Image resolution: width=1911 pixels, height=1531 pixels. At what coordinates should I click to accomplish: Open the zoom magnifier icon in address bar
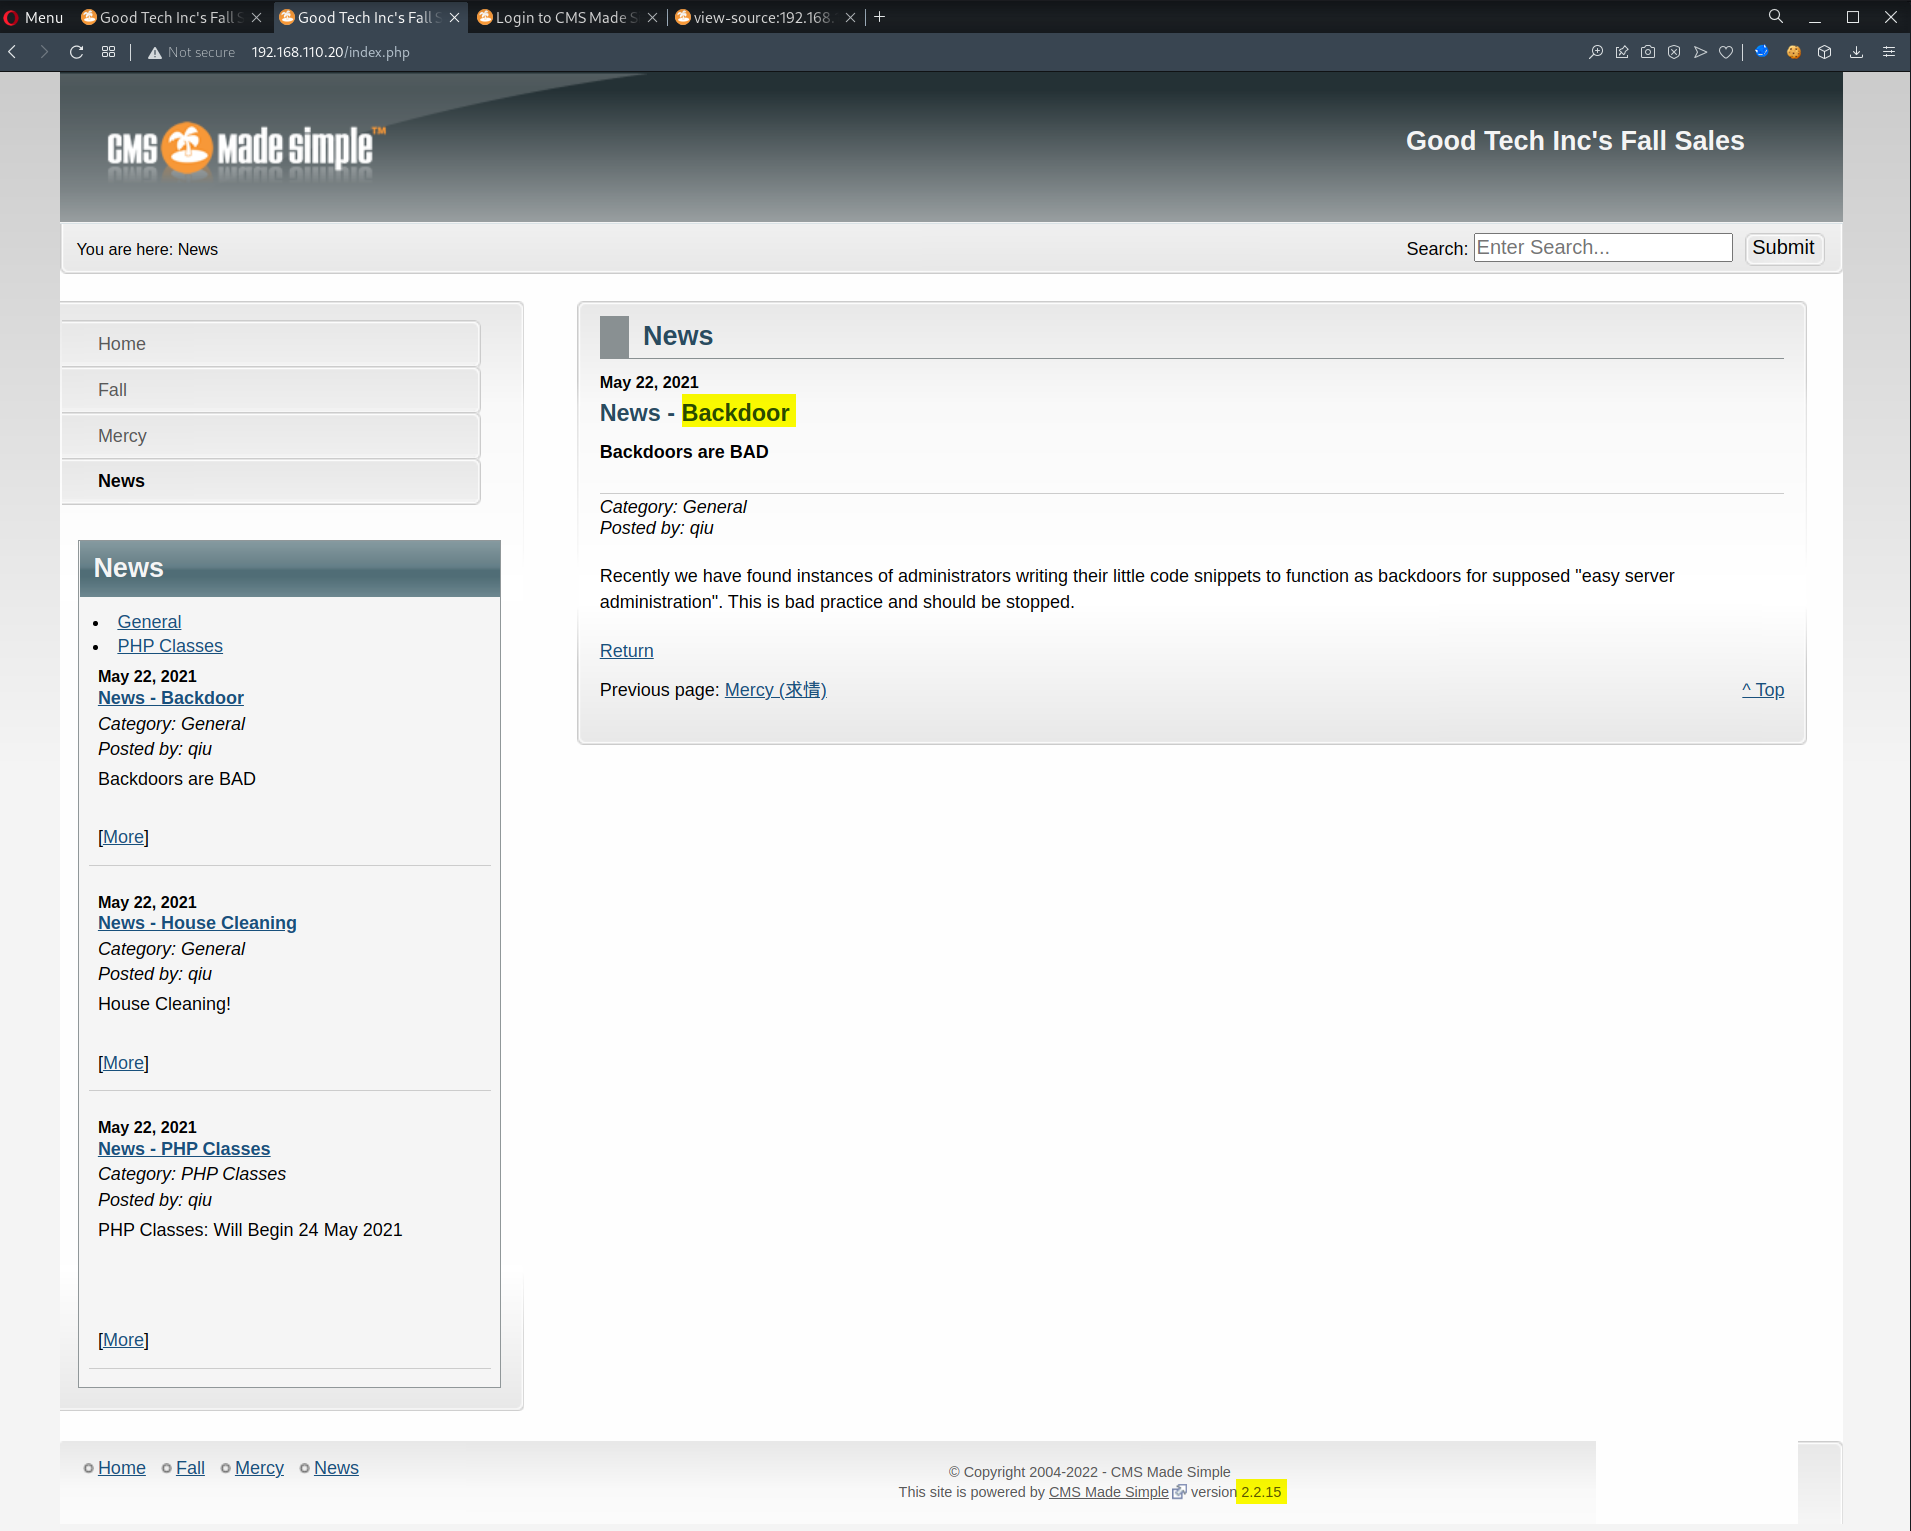[x=1596, y=52]
